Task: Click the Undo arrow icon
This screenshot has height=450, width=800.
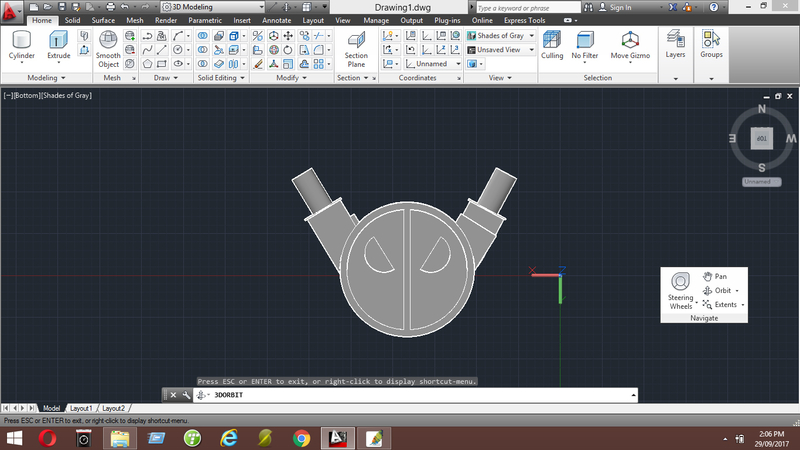Action: (x=124, y=7)
